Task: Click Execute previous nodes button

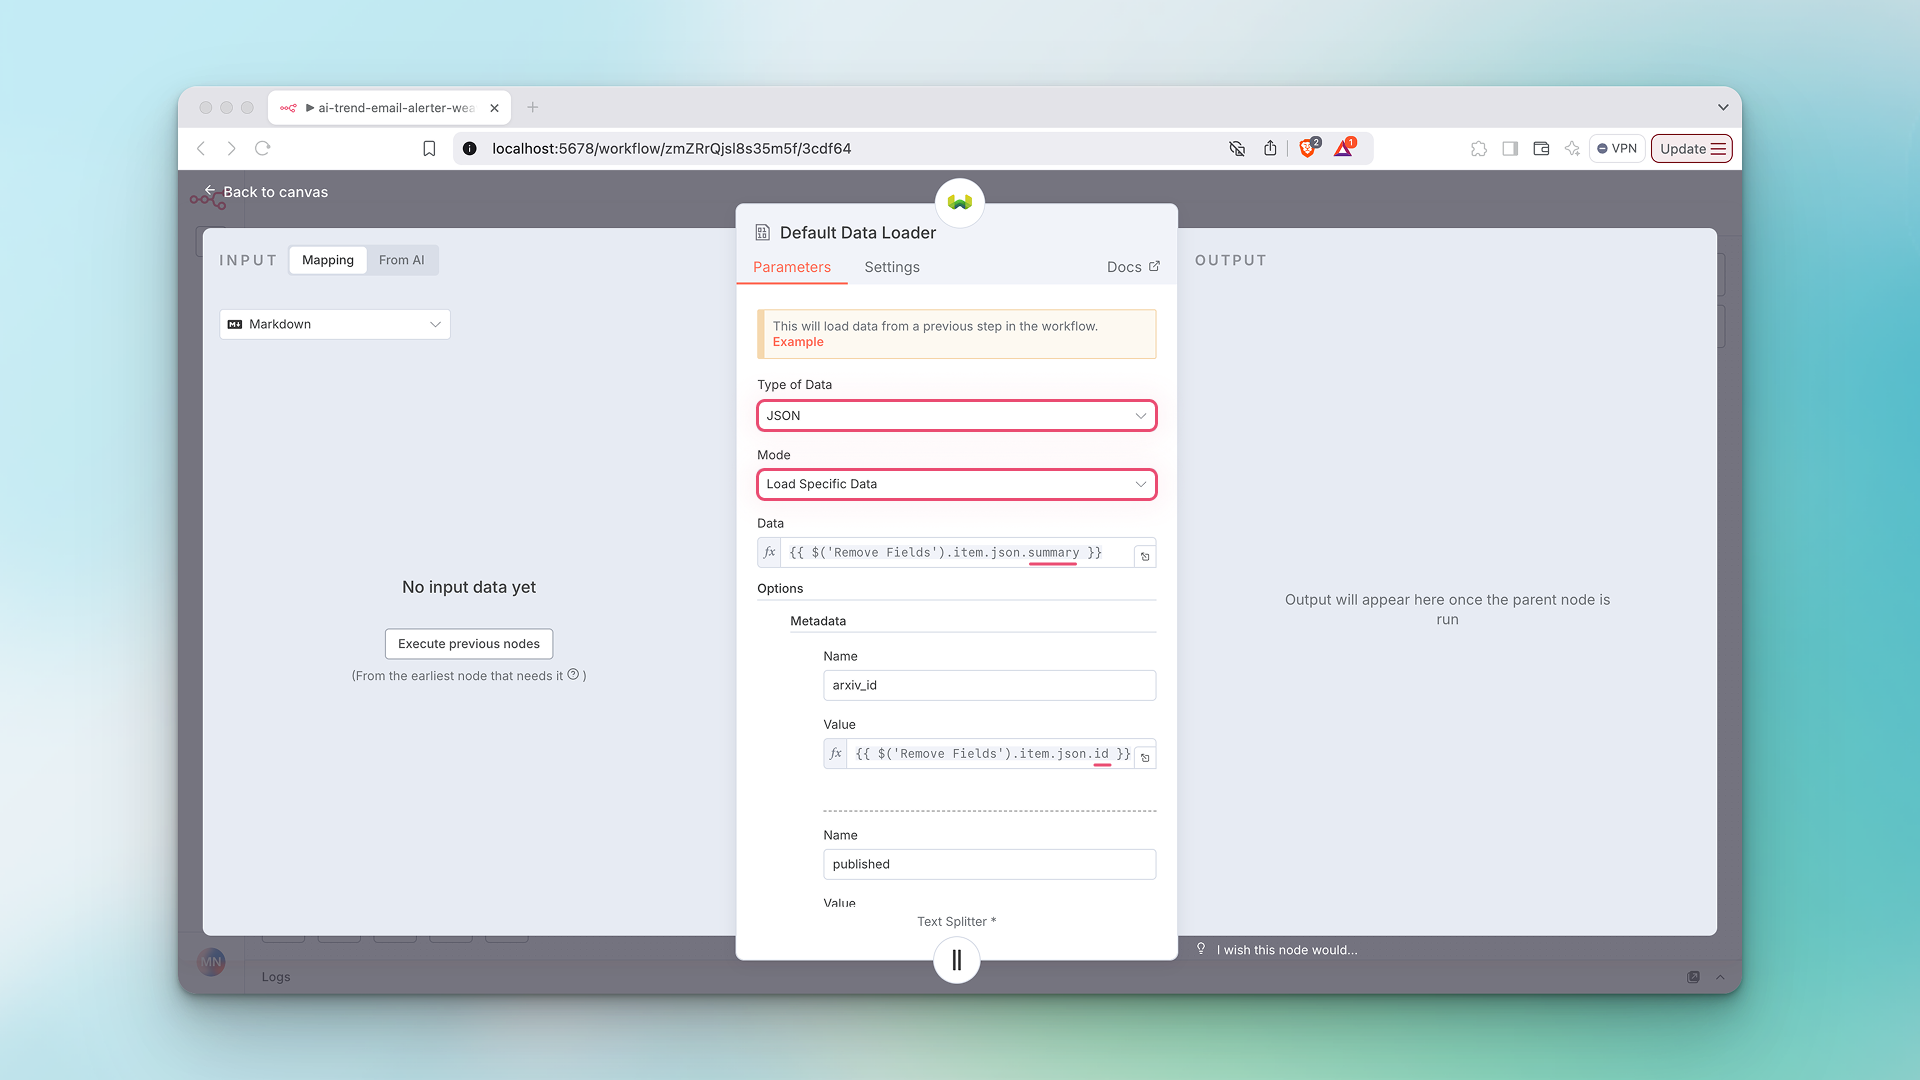Action: pyautogui.click(x=469, y=643)
